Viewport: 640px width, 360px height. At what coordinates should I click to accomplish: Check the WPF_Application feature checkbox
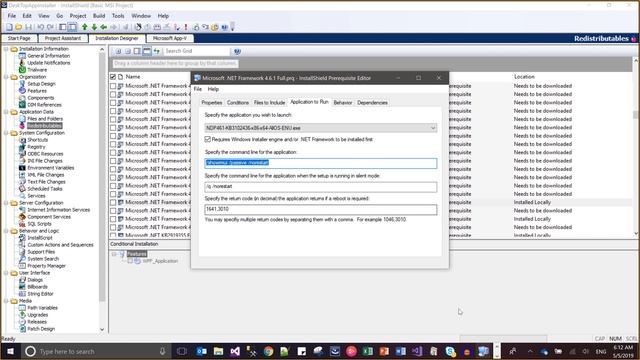[130, 261]
